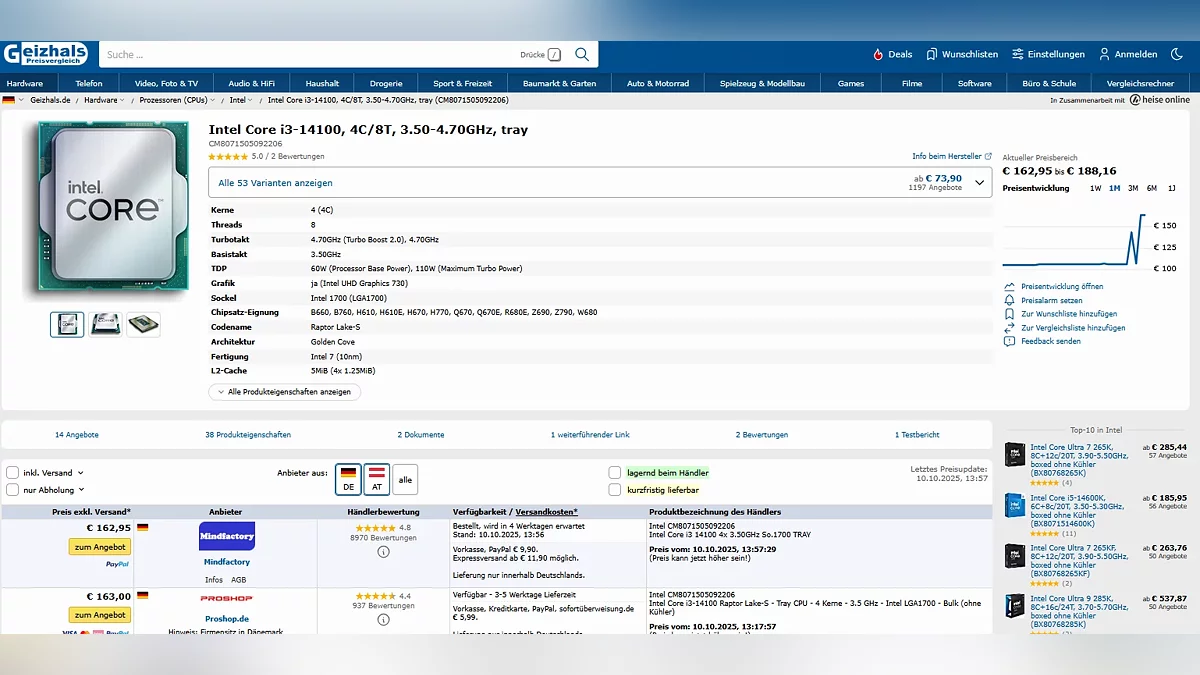Click the info icon under Mindfactory rating
The height and width of the screenshot is (675, 1200).
tap(383, 552)
